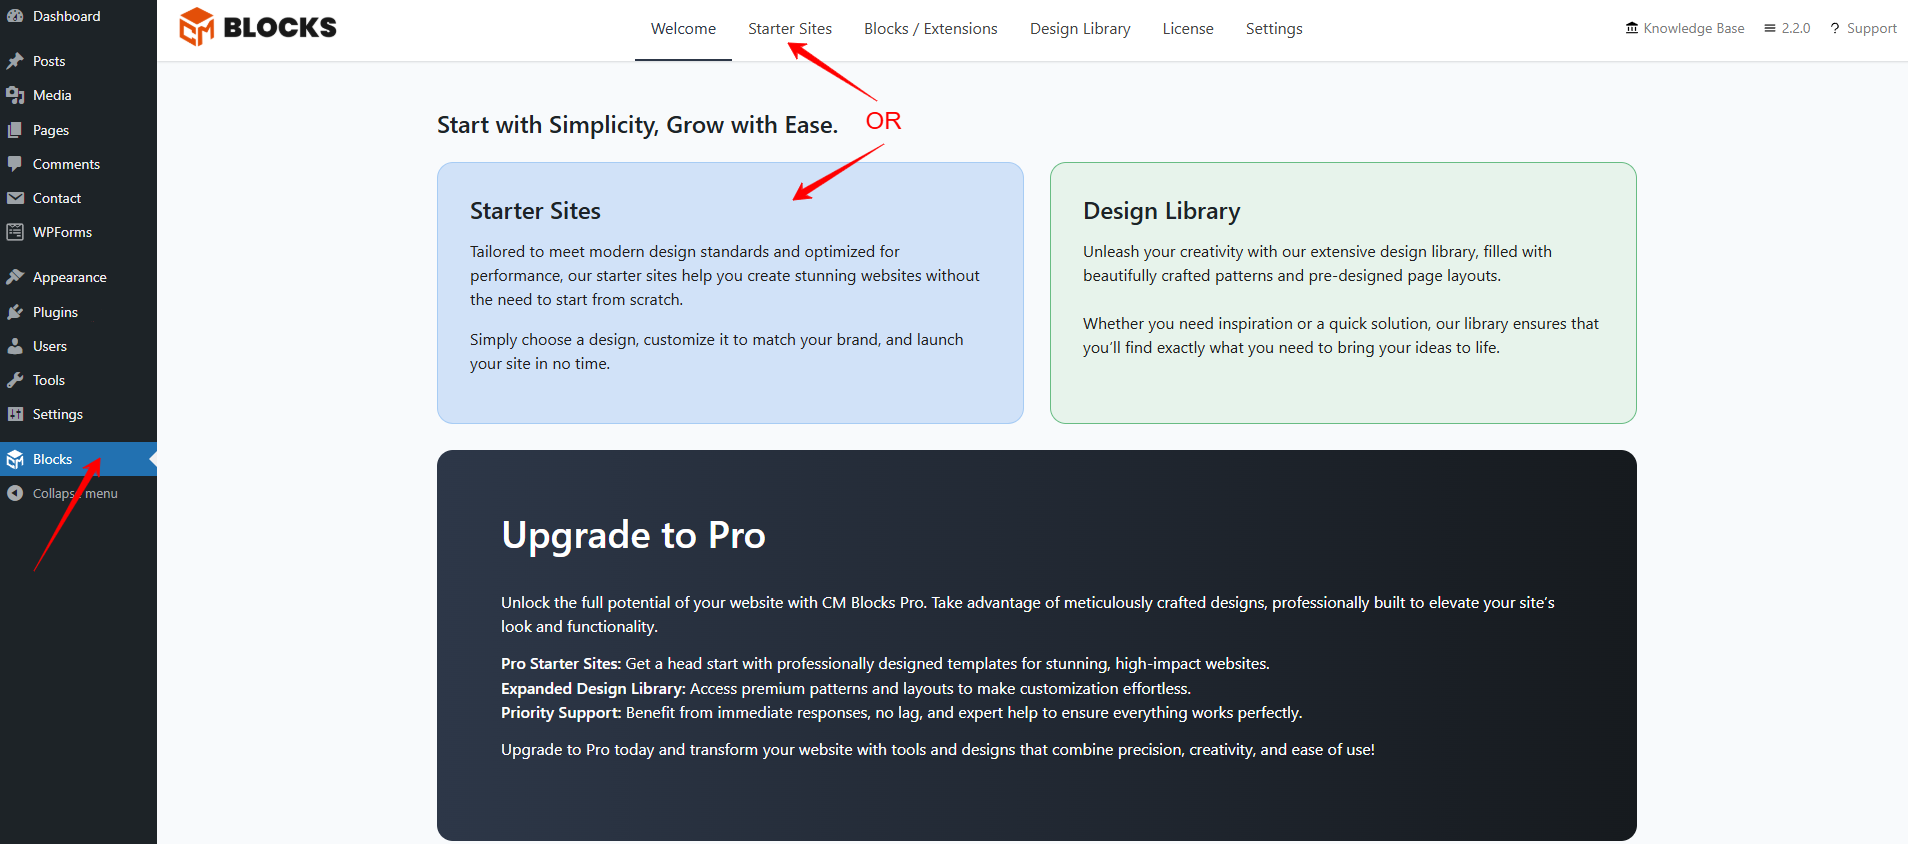Viewport: 1908px width, 844px height.
Task: Click the Knowledge Base building icon
Action: point(1632,28)
